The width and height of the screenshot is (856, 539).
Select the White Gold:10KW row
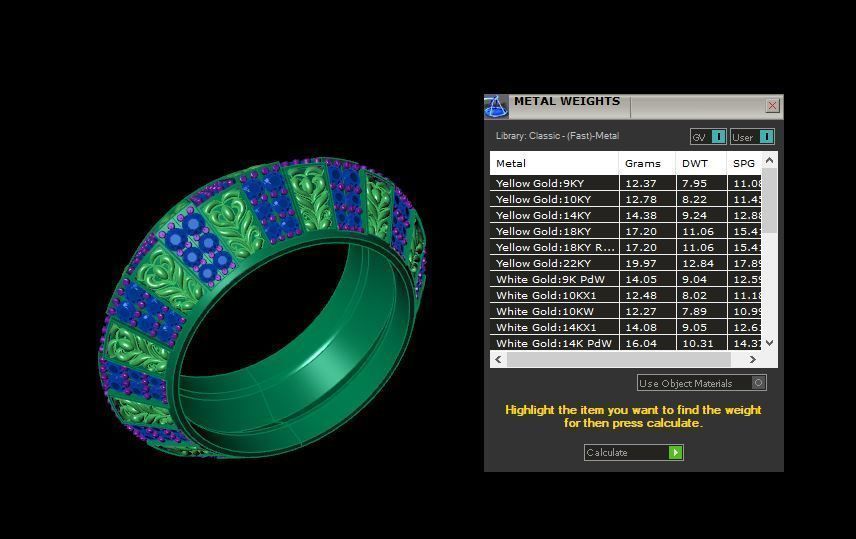[626, 311]
